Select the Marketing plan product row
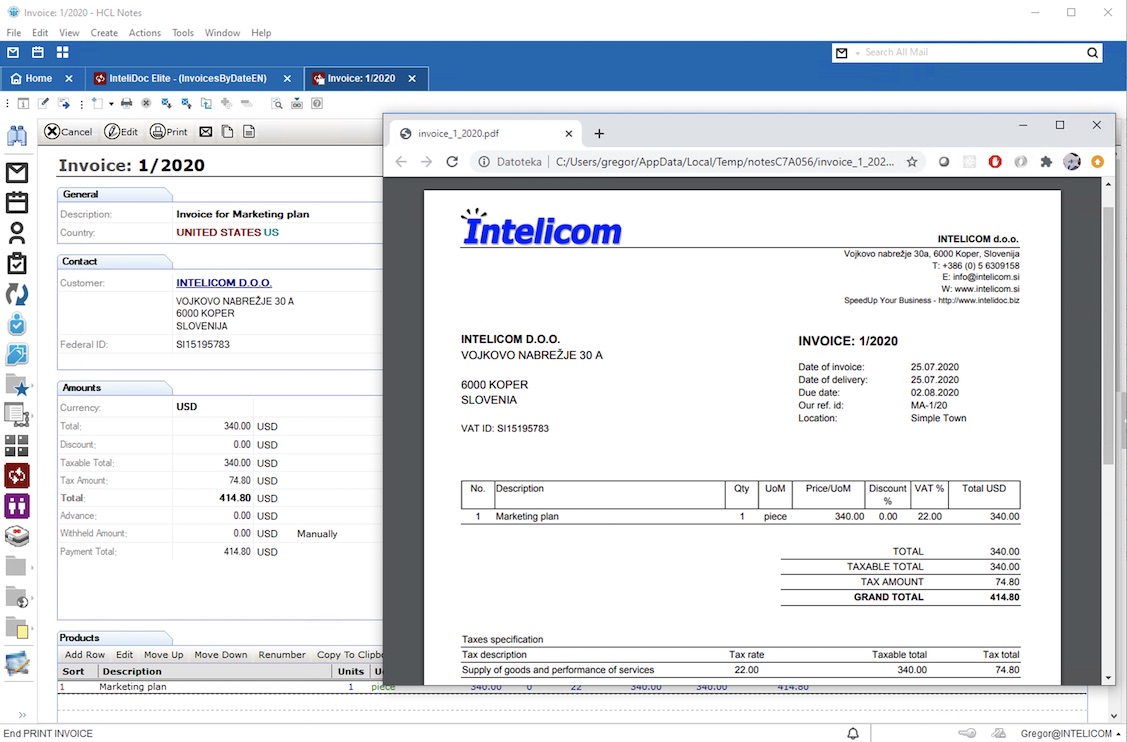 [x=219, y=687]
